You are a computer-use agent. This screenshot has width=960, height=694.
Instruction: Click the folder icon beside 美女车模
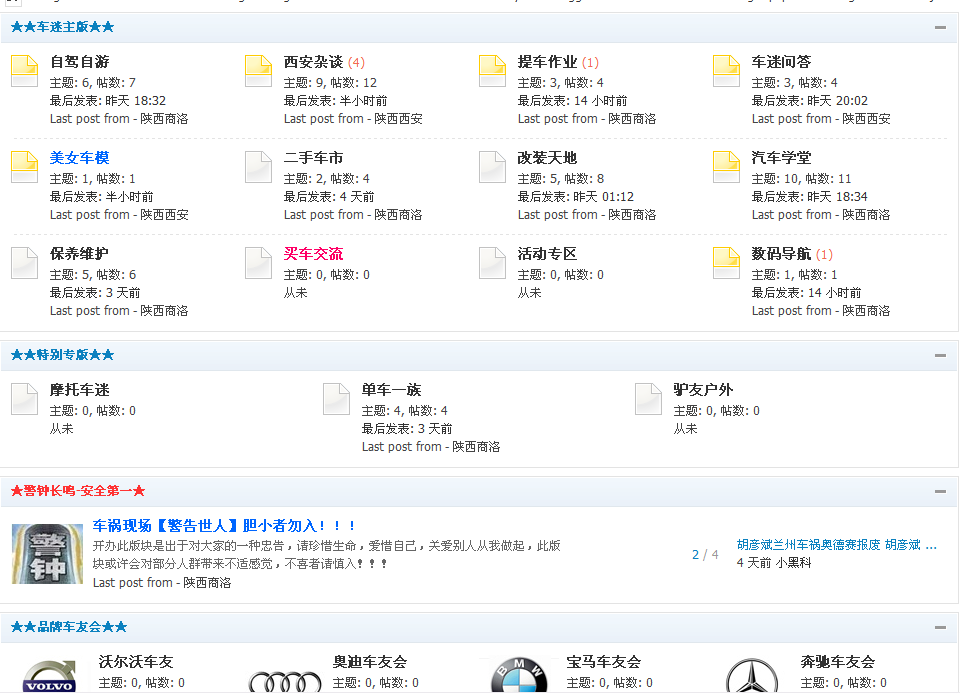(24, 167)
